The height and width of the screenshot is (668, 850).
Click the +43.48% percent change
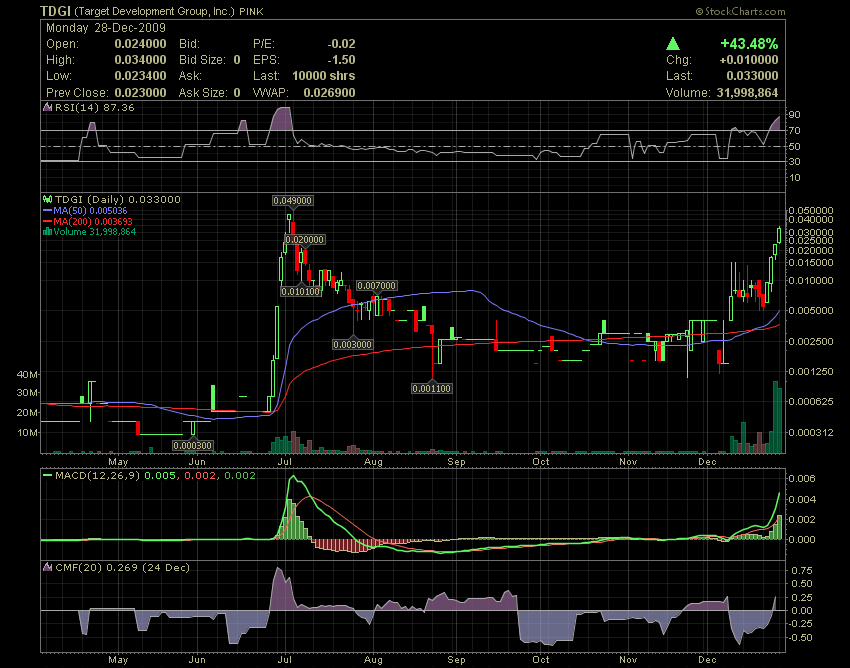[x=749, y=43]
